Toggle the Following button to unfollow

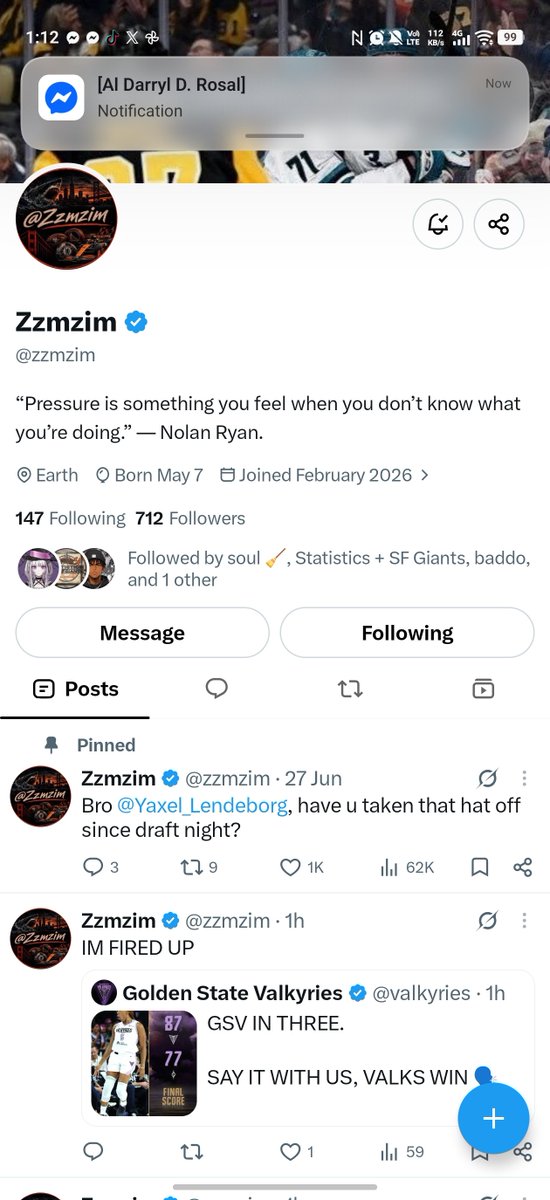click(407, 633)
